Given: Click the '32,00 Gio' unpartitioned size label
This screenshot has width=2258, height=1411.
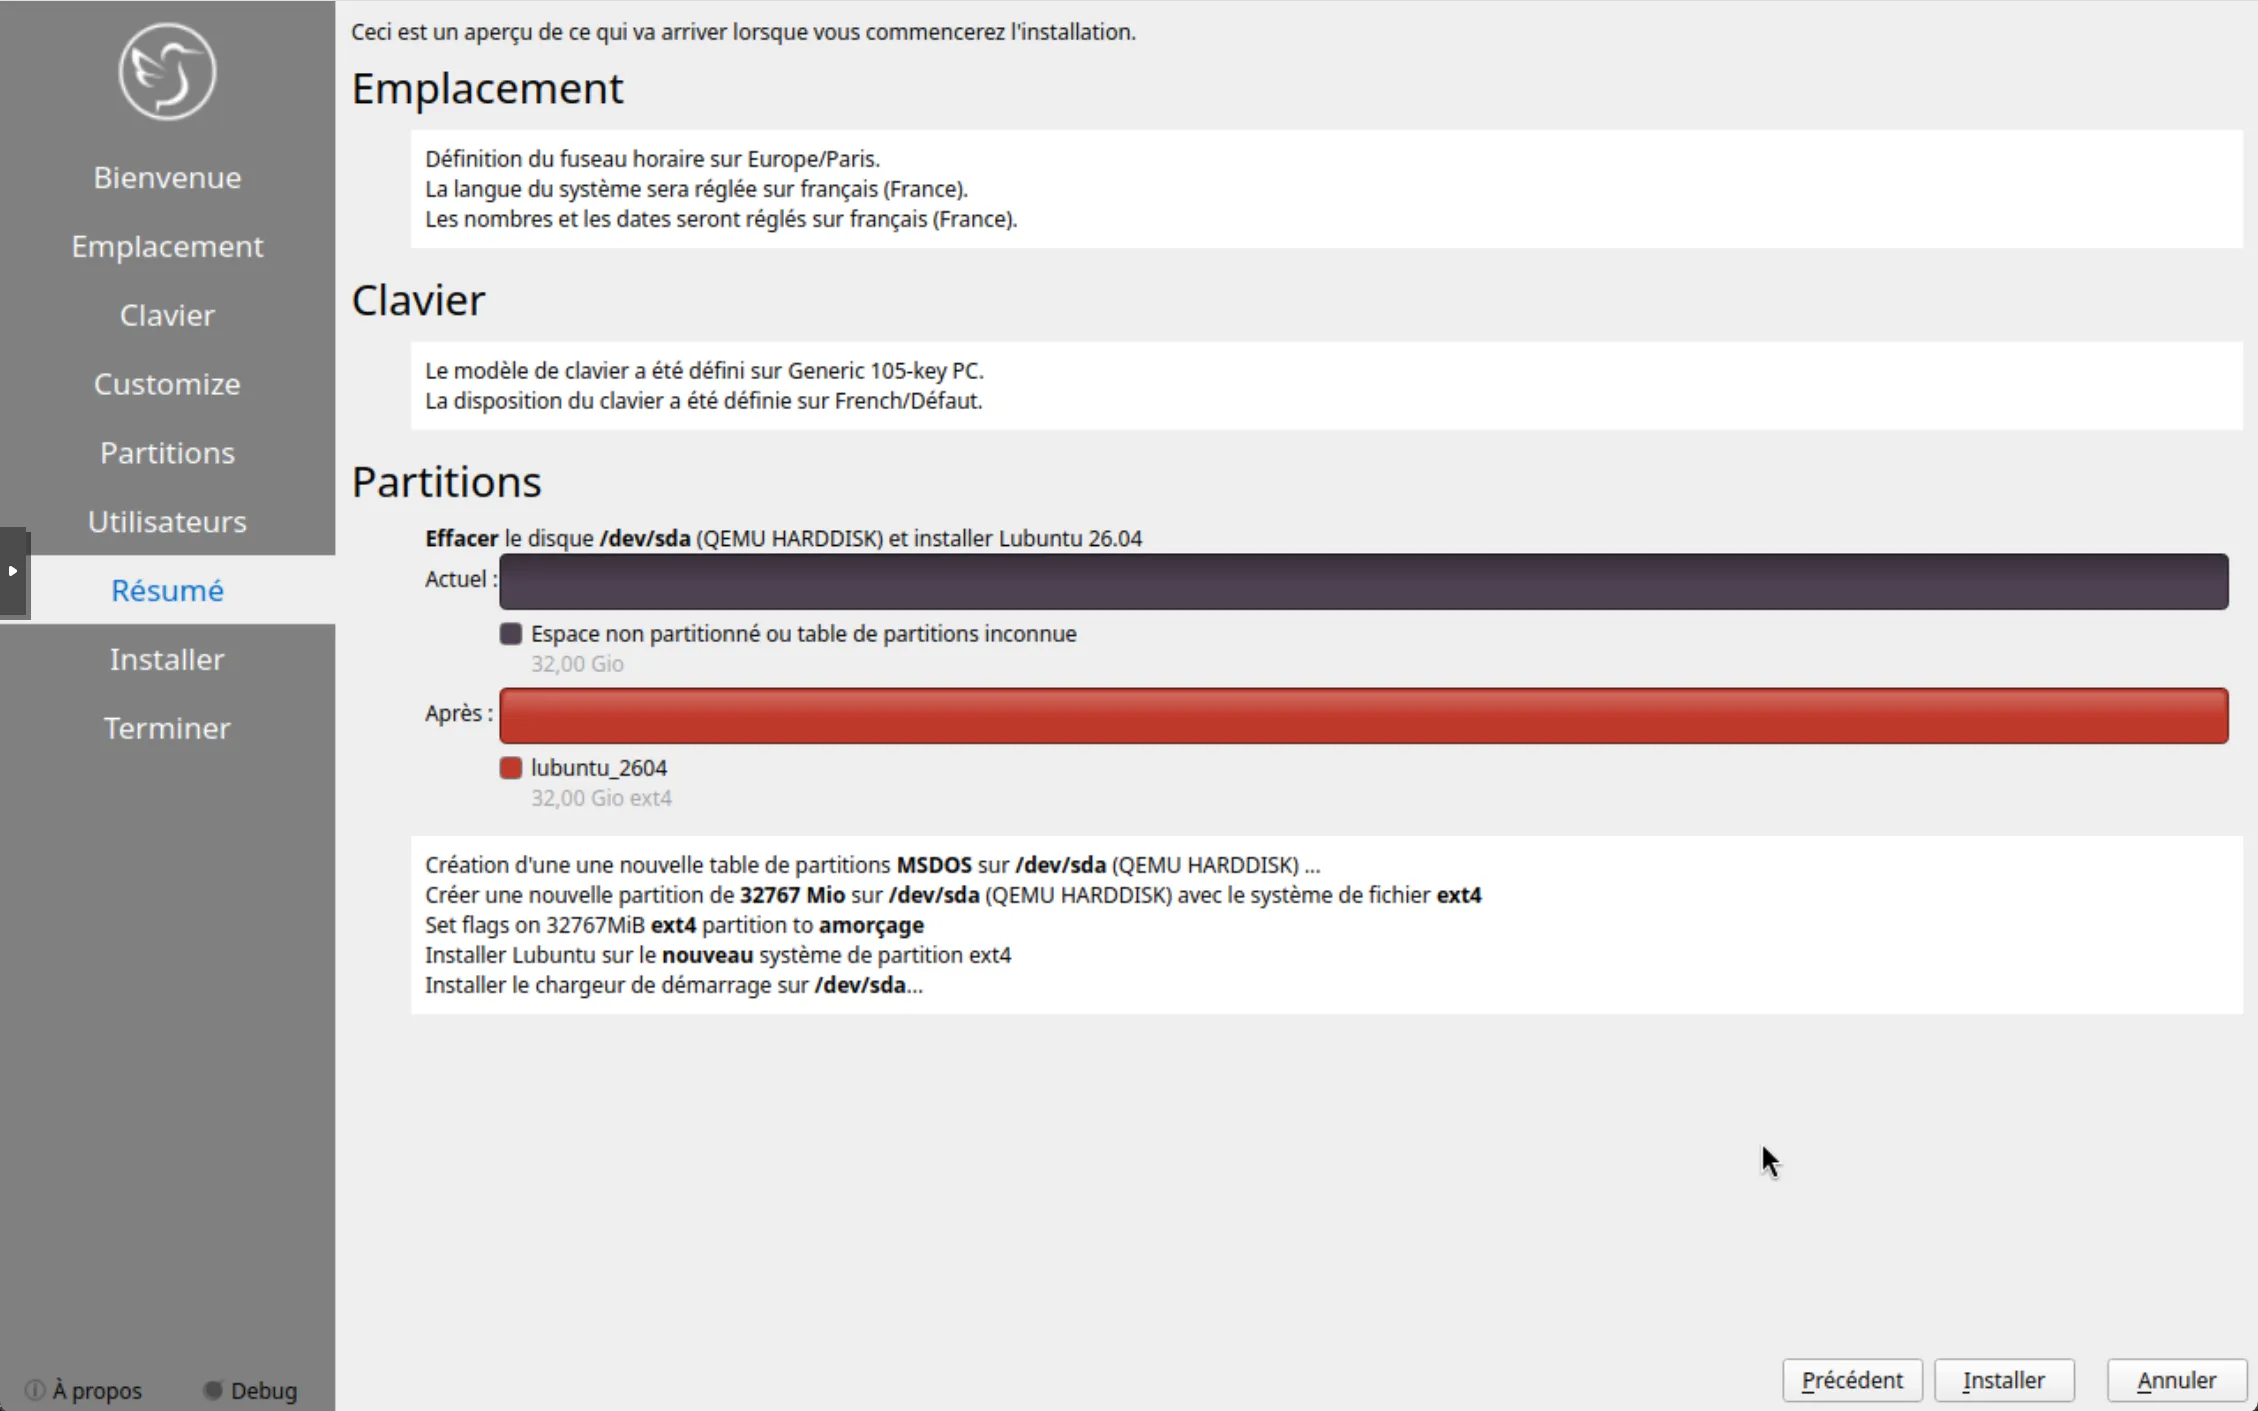Looking at the screenshot, I should click(x=577, y=664).
